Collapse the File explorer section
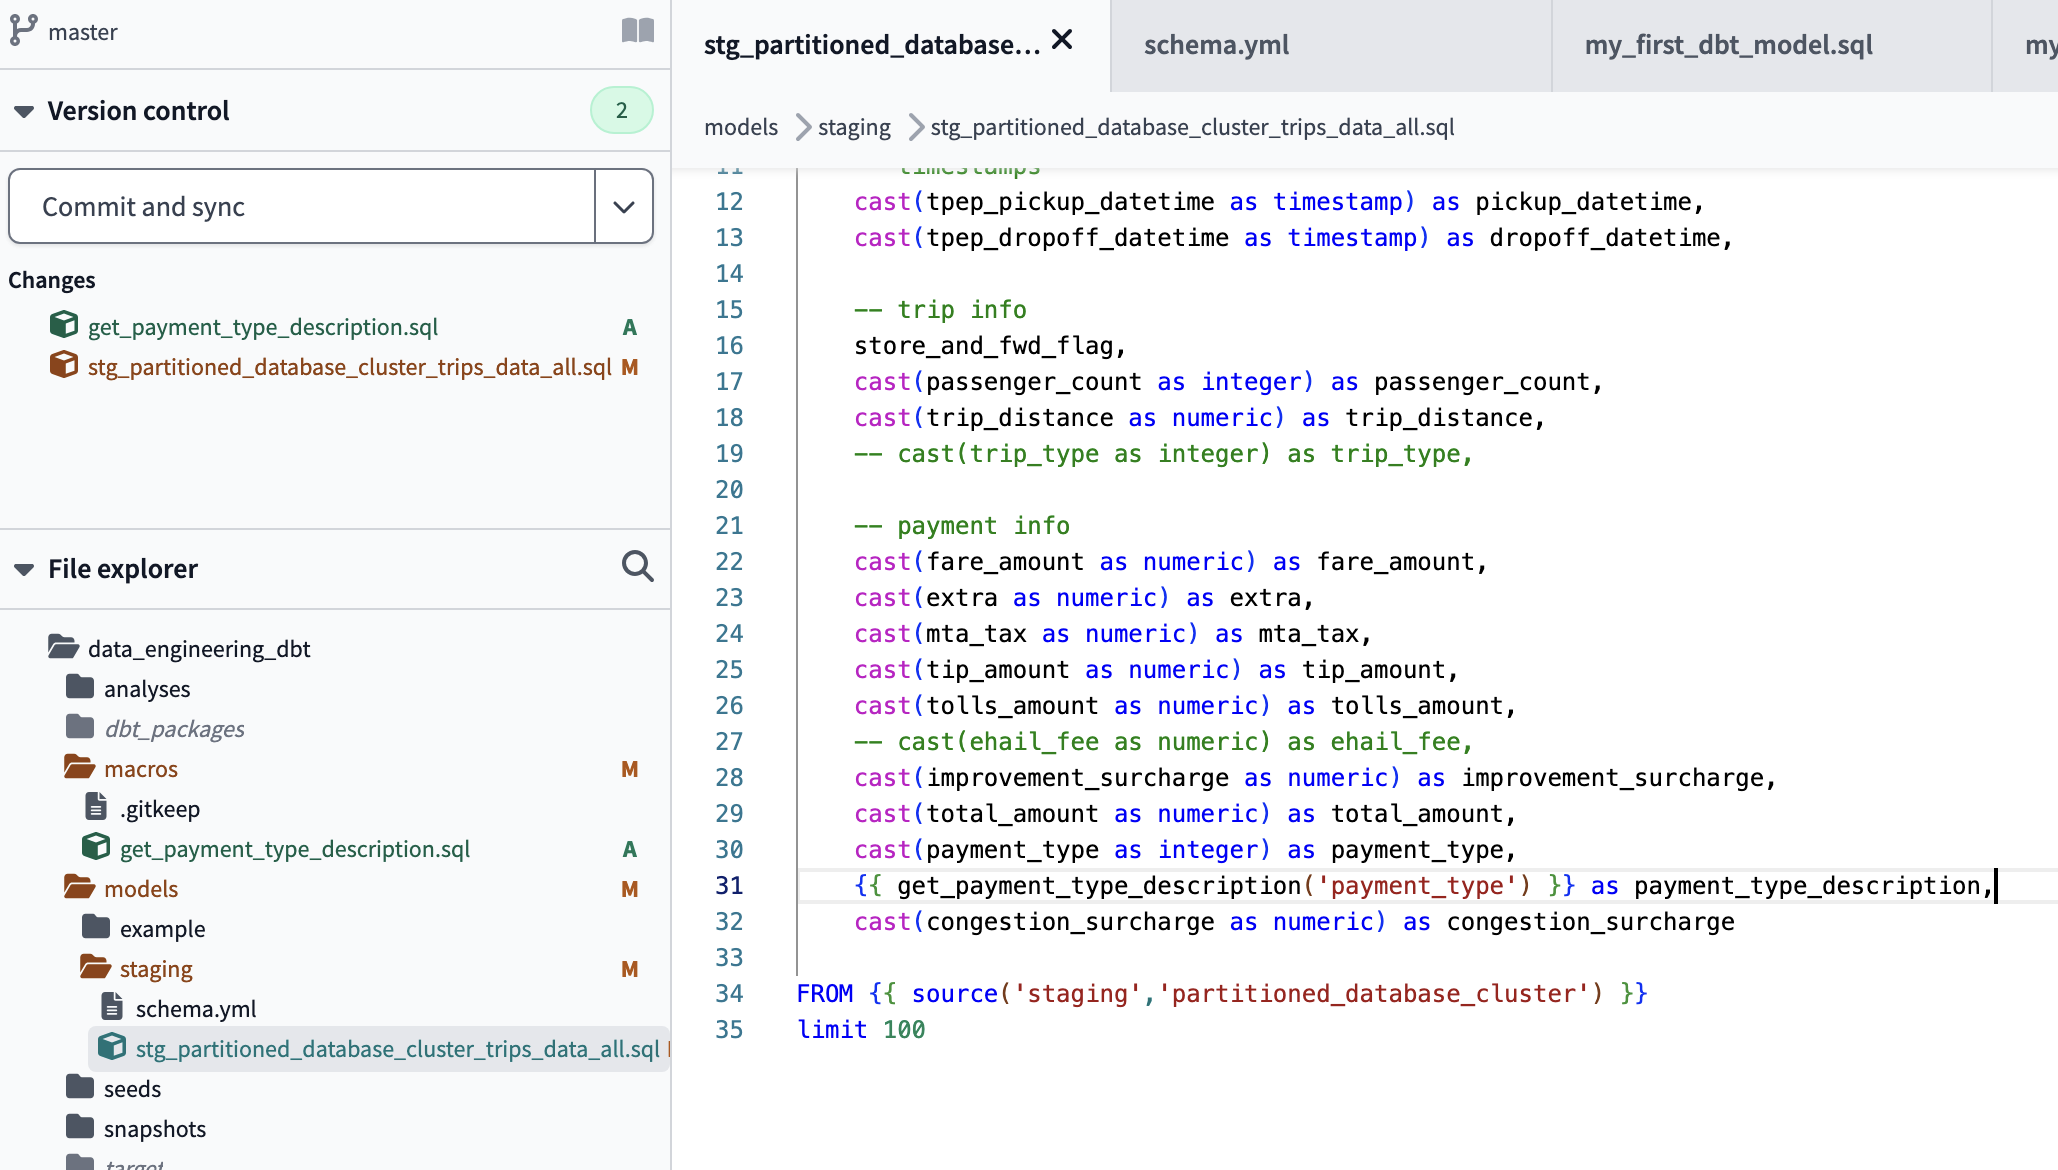The height and width of the screenshot is (1170, 2058). (24, 569)
